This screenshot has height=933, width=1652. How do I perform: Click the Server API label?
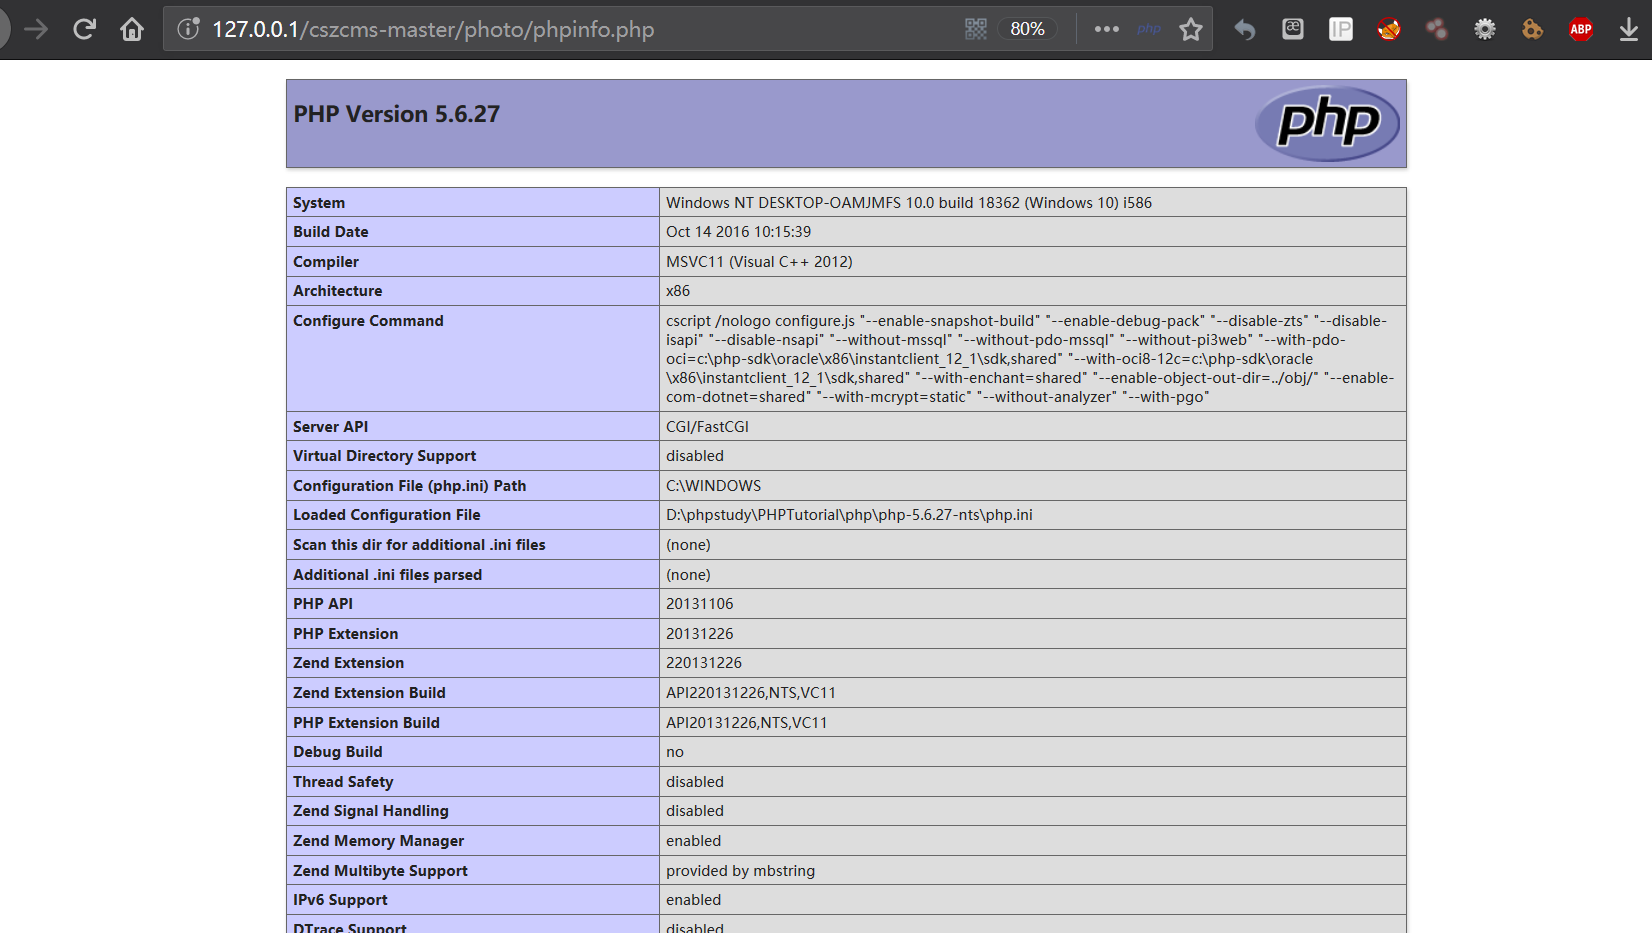tap(331, 427)
